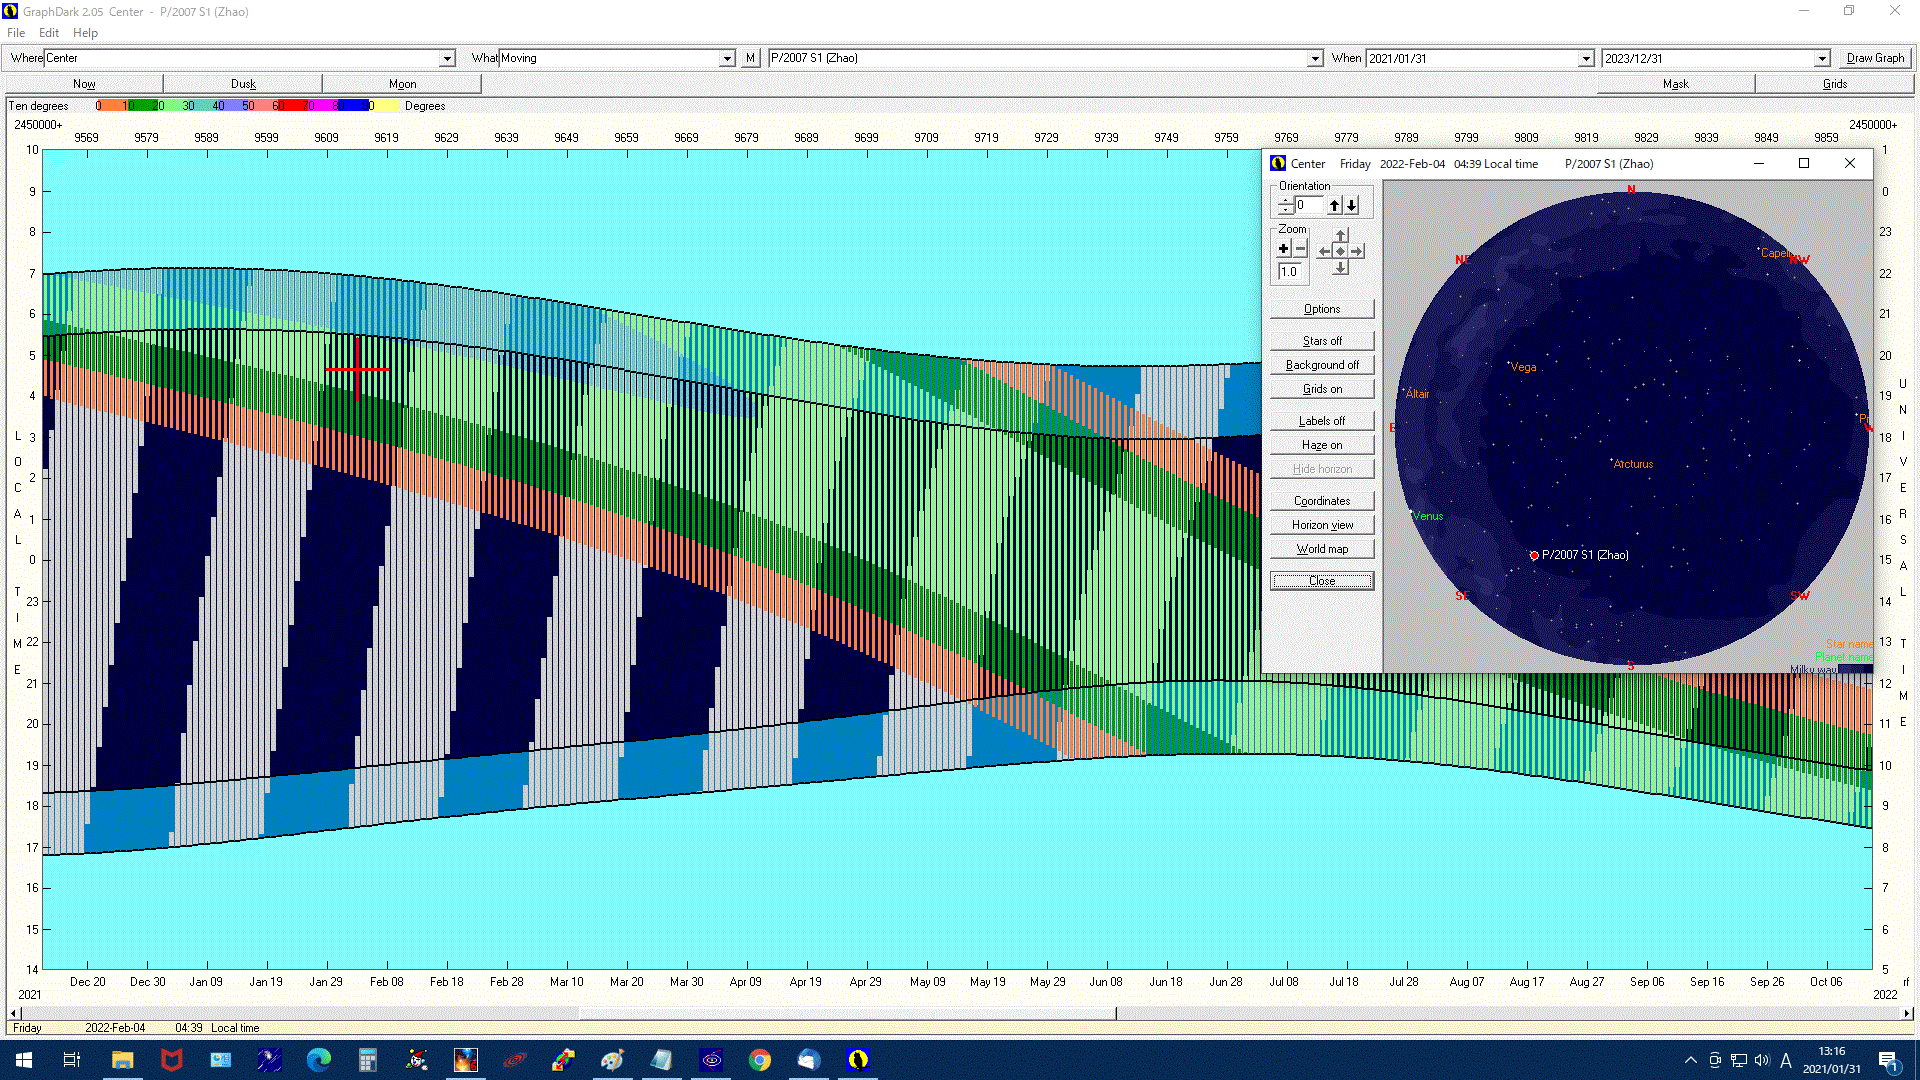The height and width of the screenshot is (1080, 1920).
Task: Click the orientation down arrow button
Action: coord(1352,205)
